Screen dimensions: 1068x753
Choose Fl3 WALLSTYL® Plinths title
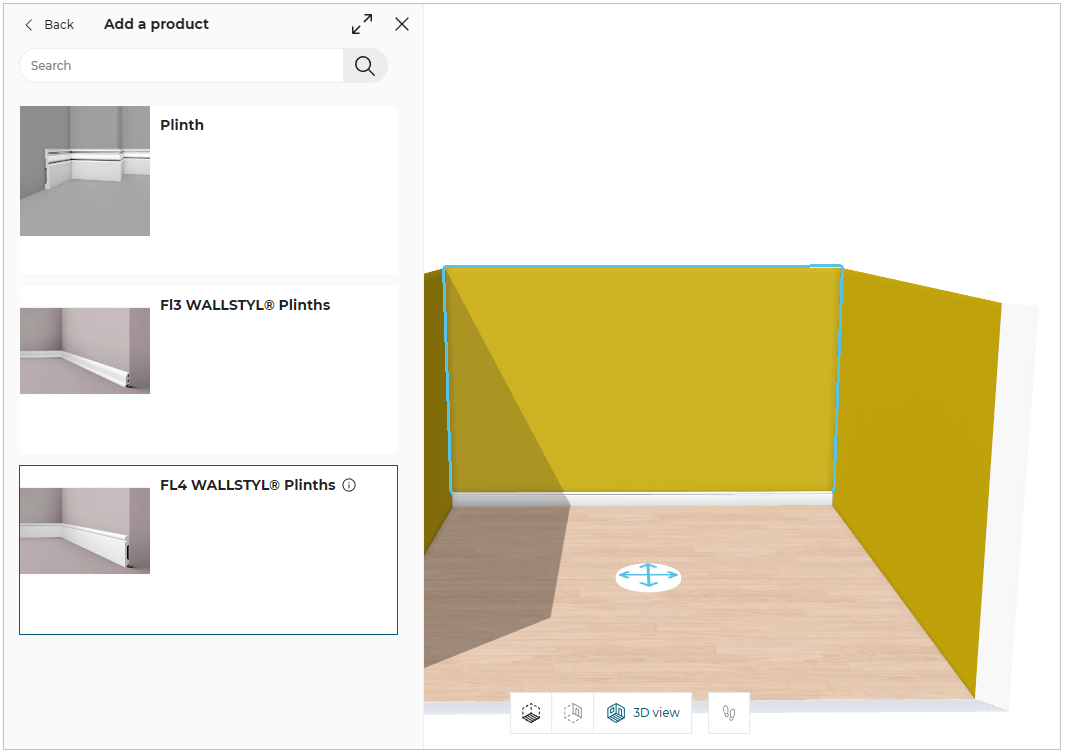point(245,305)
